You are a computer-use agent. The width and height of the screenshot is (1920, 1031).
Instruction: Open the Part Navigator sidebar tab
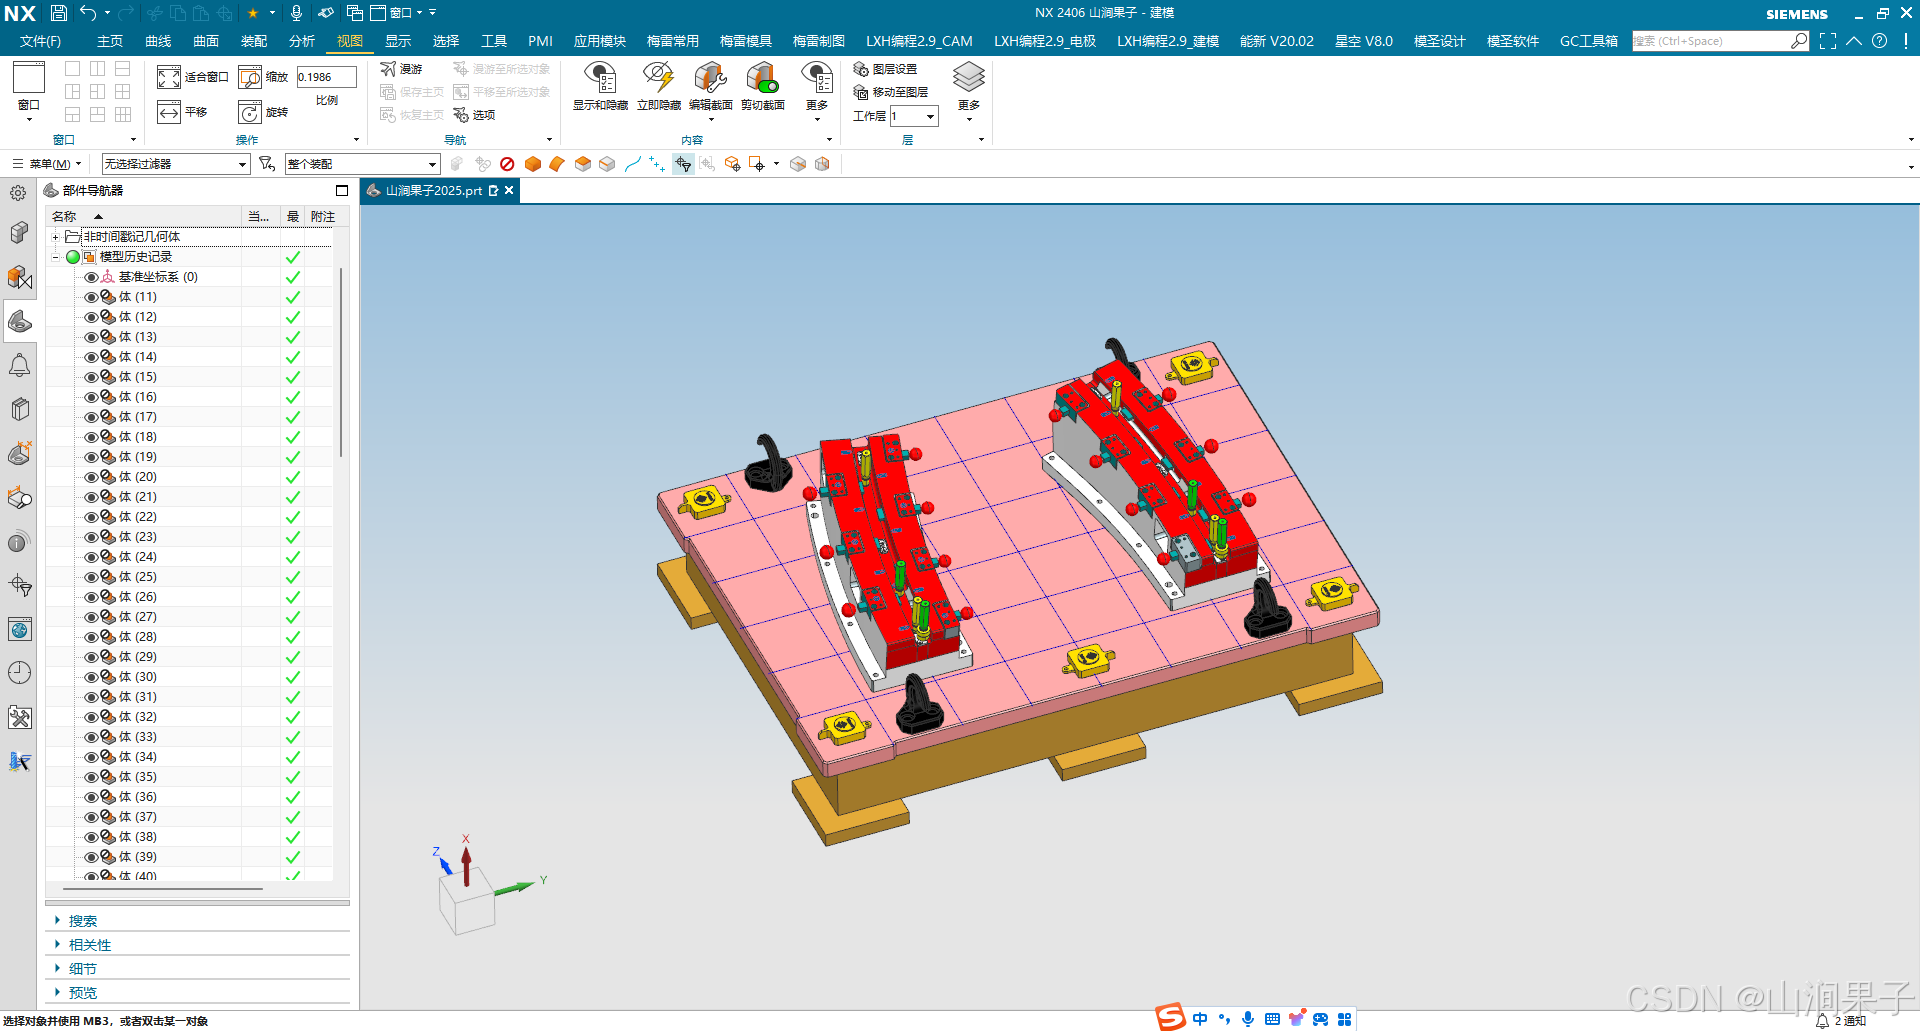click(x=20, y=321)
